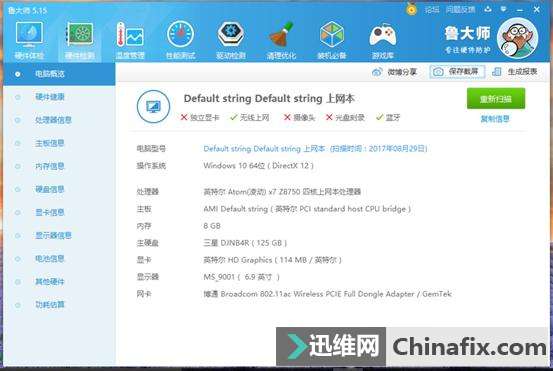Select 电脑概览 in the sidebar
The width and height of the screenshot is (553, 371).
pos(59,74)
